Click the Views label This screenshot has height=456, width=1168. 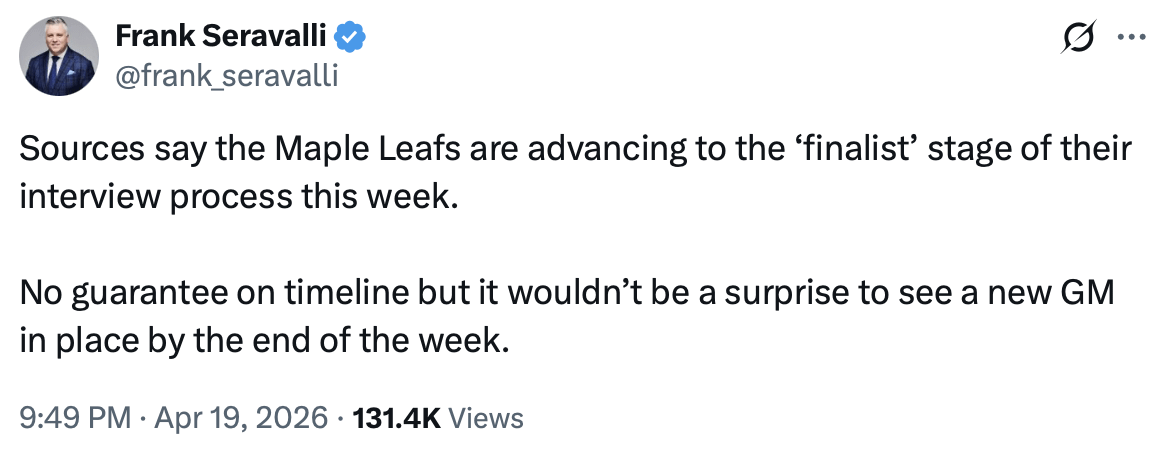pyautogui.click(x=486, y=417)
